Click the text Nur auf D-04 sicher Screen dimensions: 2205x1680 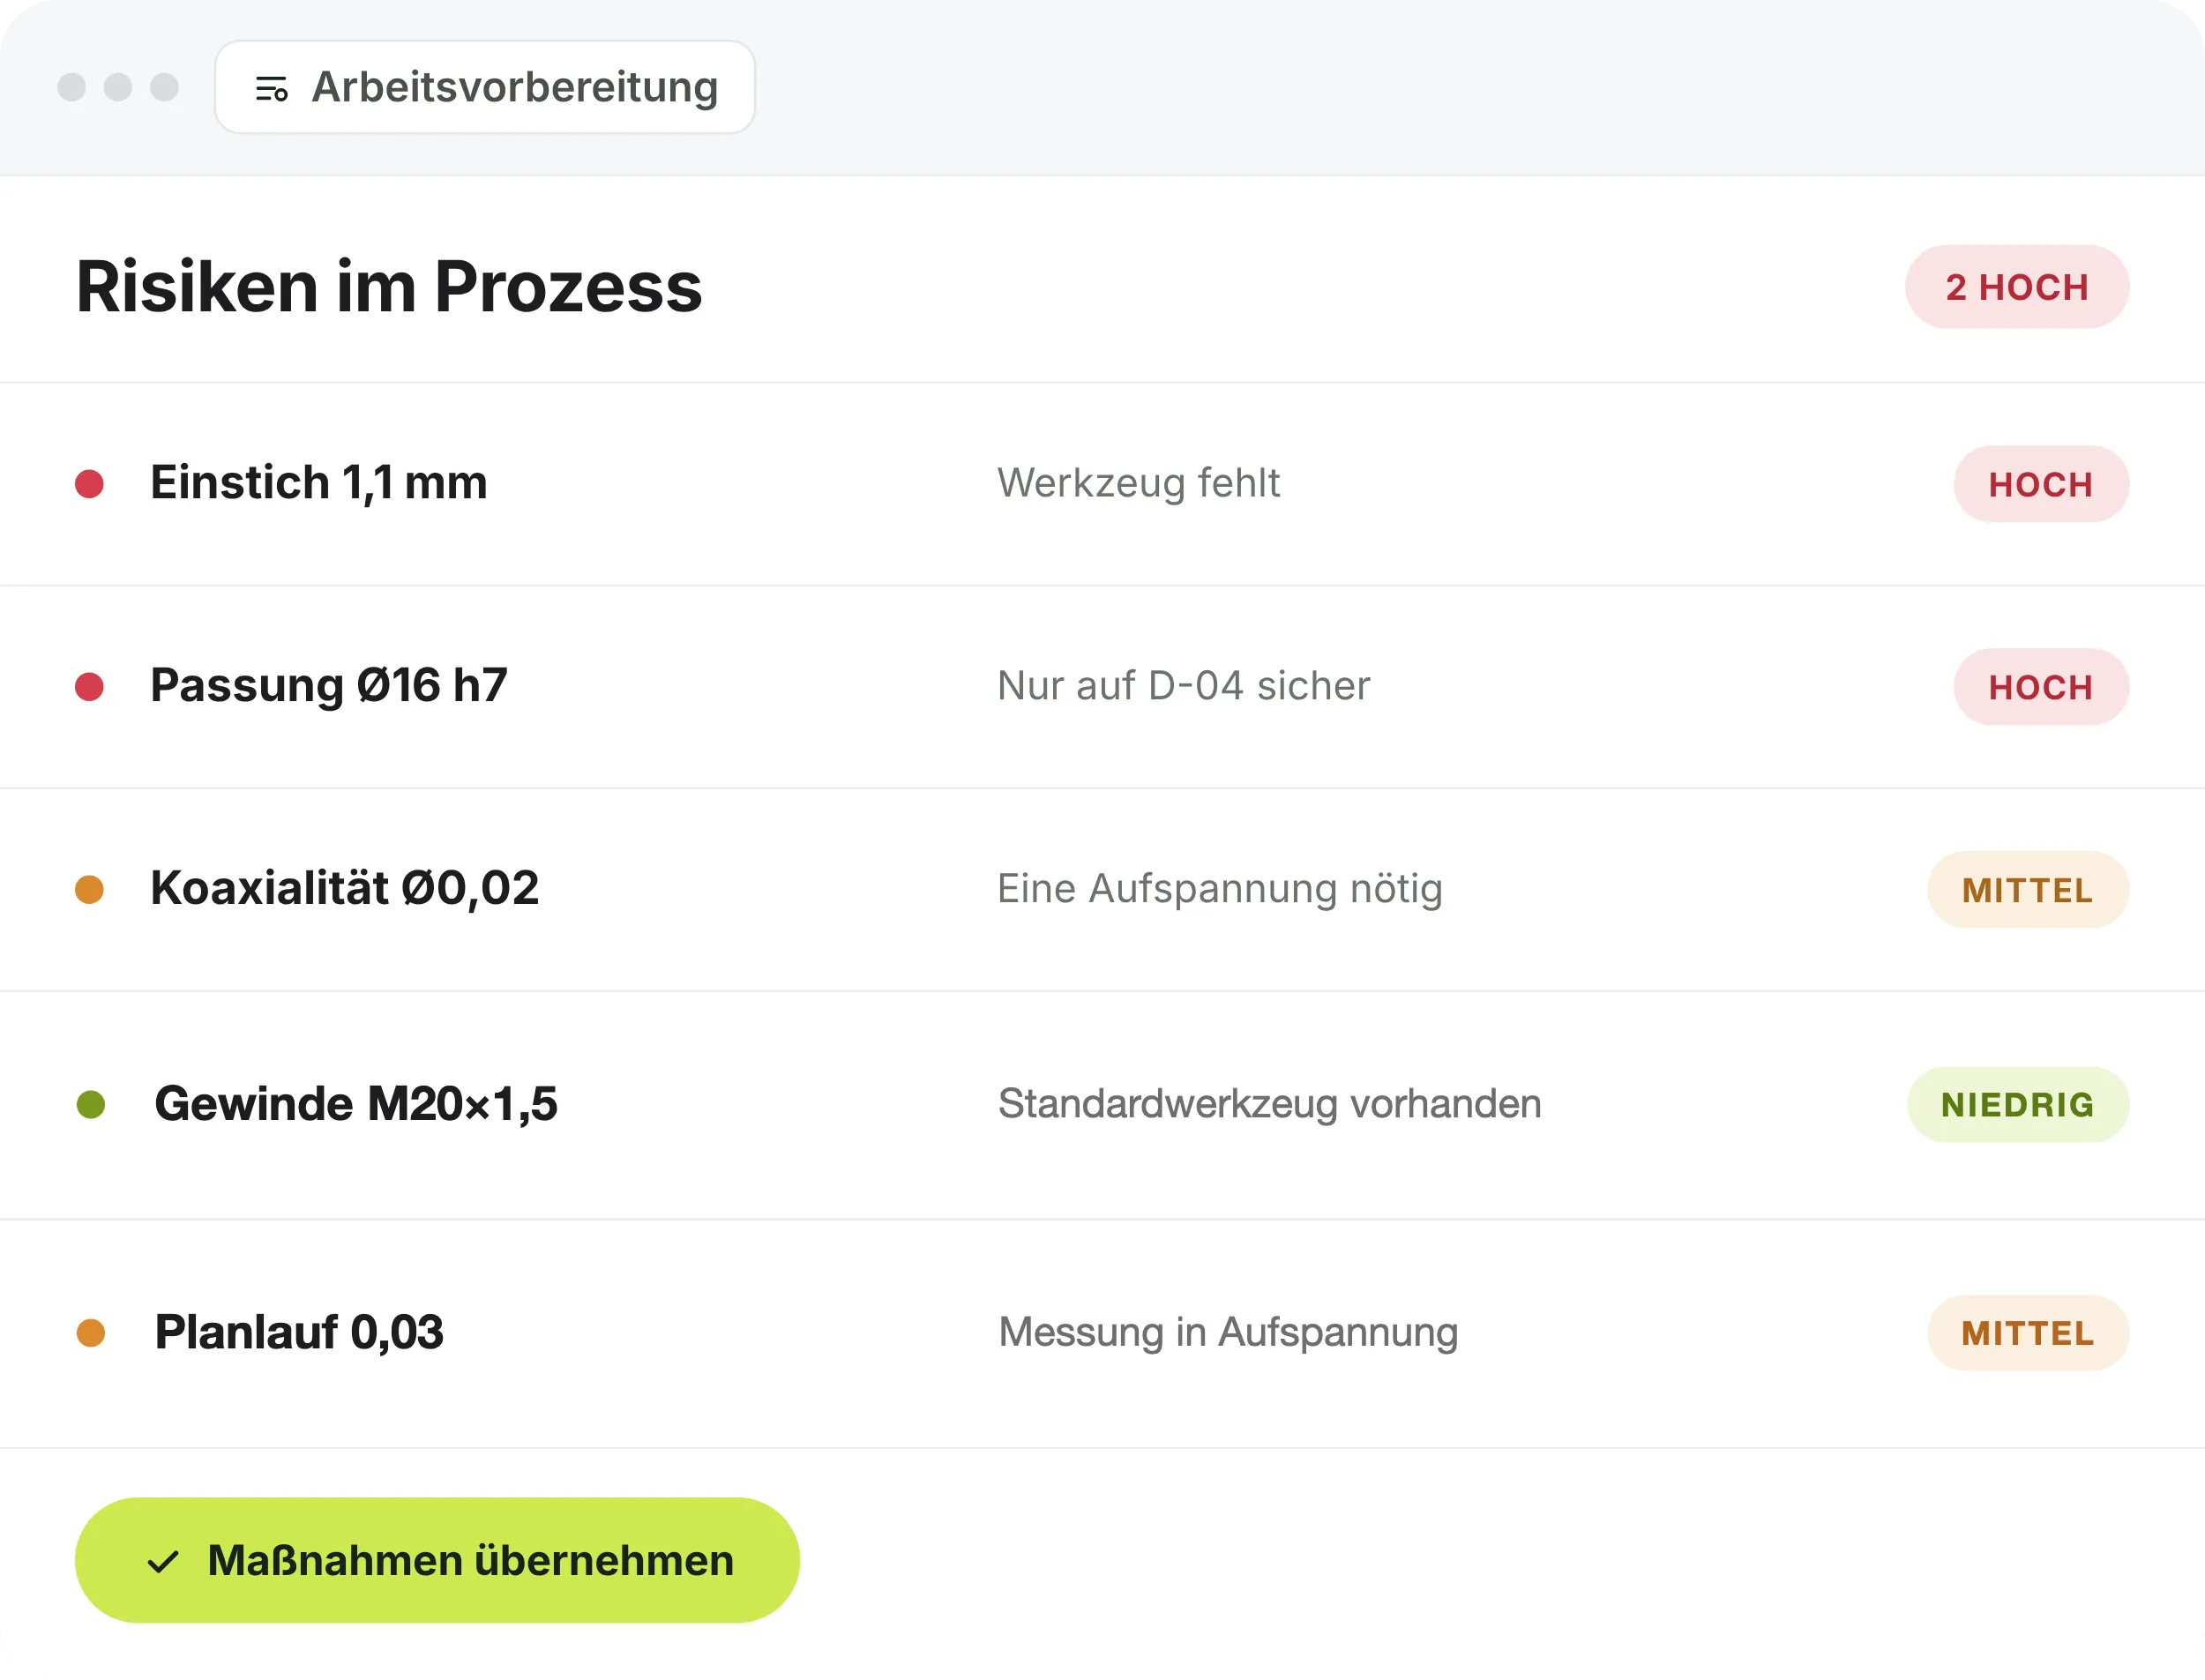tap(1184, 686)
